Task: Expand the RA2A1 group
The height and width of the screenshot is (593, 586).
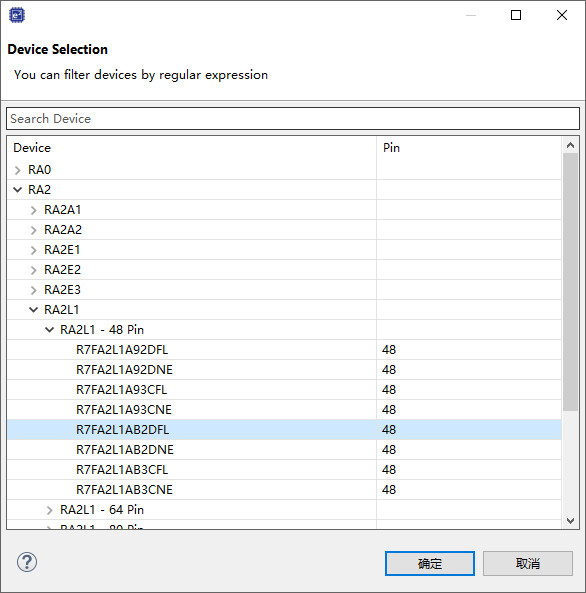Action: [34, 210]
